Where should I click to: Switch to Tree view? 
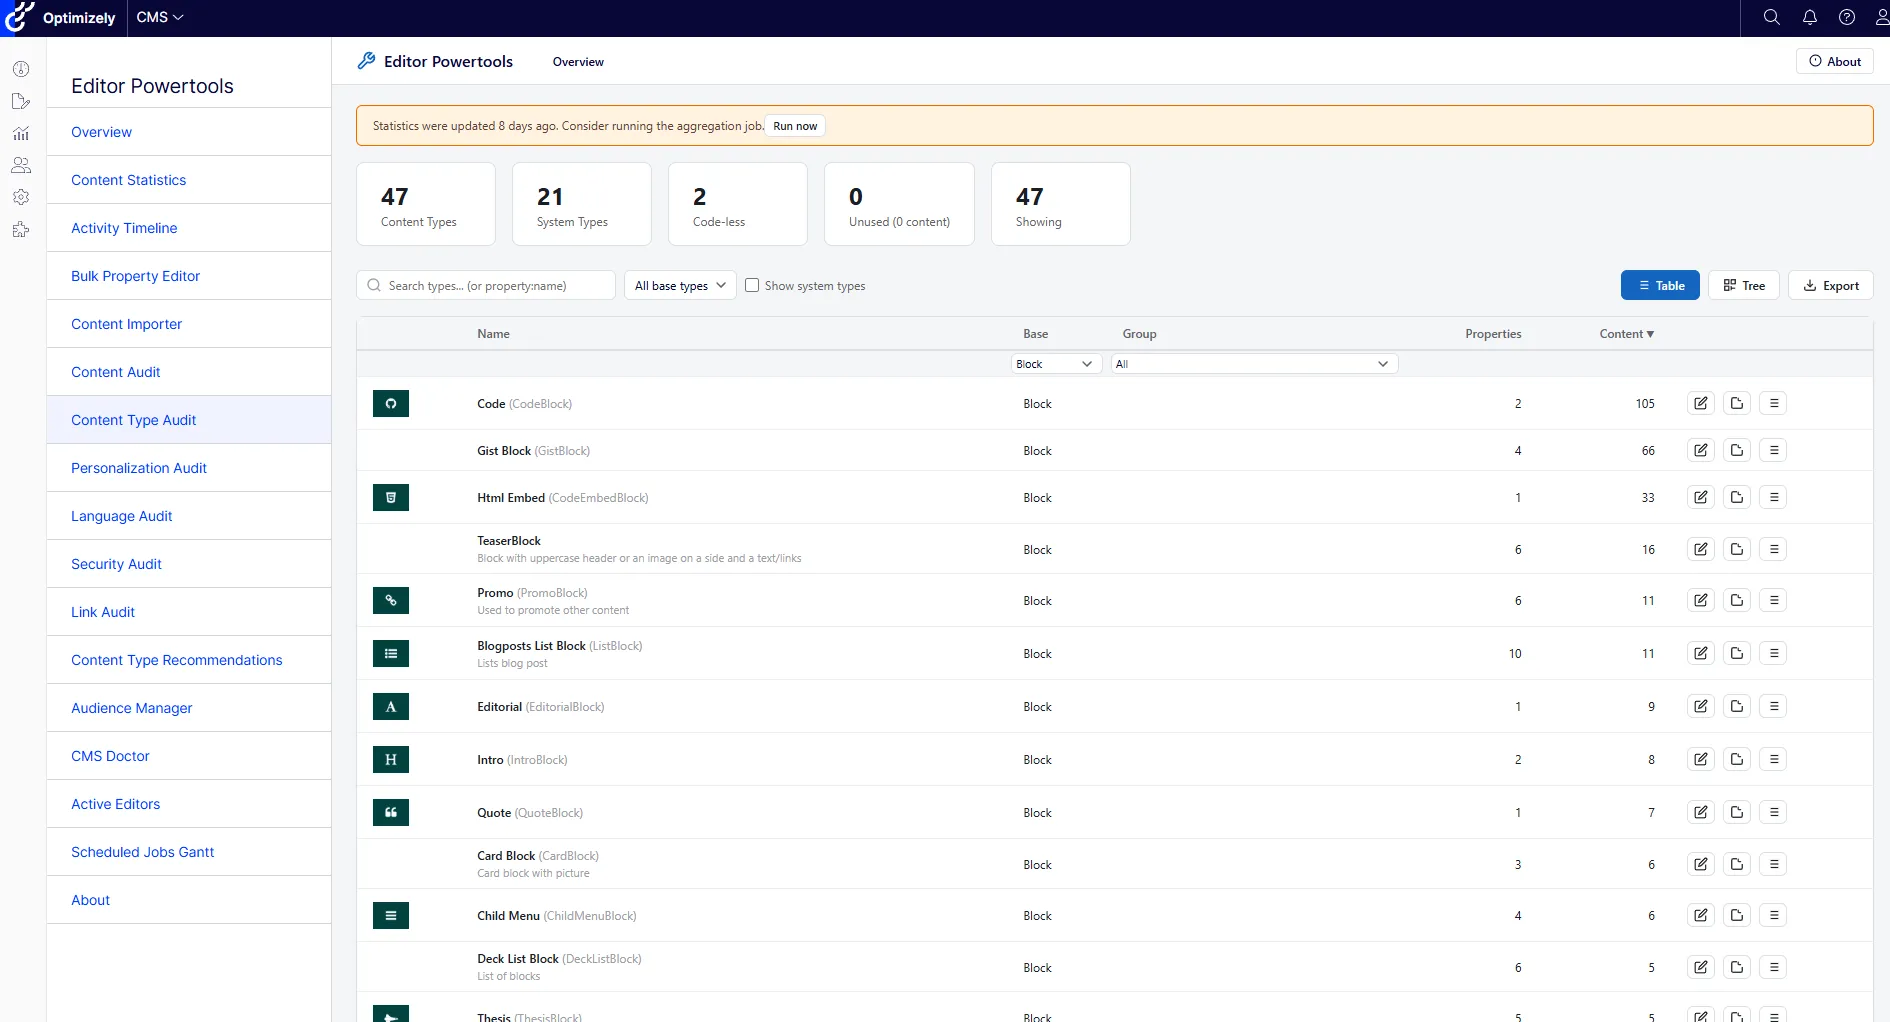point(1744,285)
